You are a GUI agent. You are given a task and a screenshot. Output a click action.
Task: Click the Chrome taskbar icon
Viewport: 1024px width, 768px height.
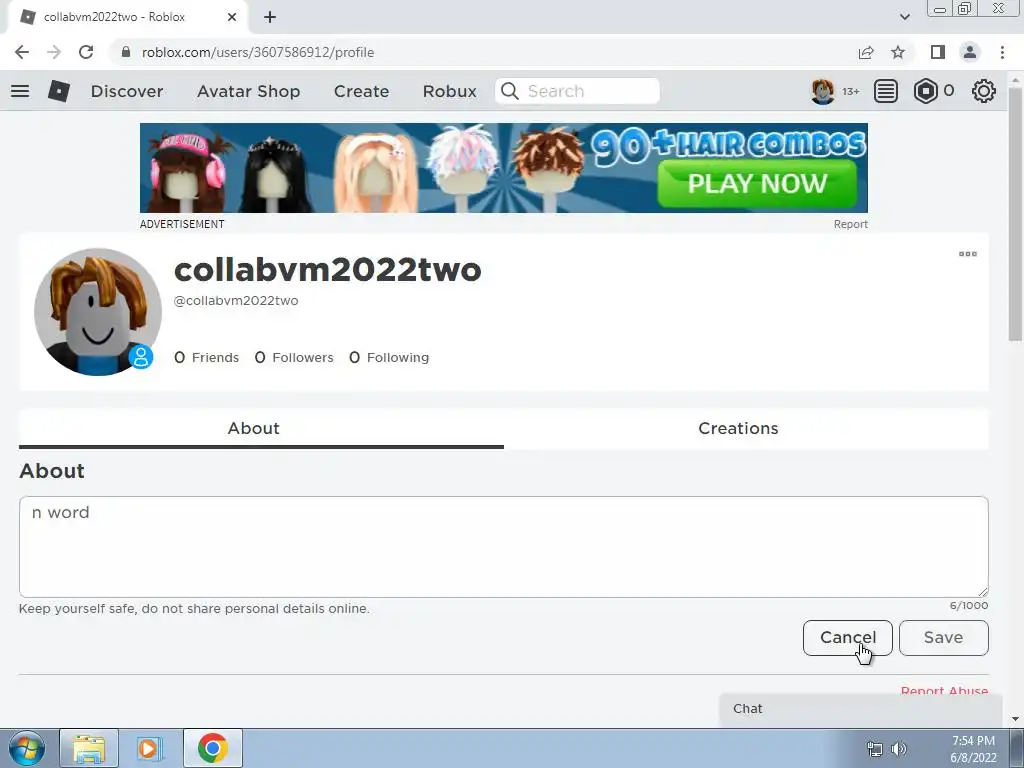click(212, 748)
